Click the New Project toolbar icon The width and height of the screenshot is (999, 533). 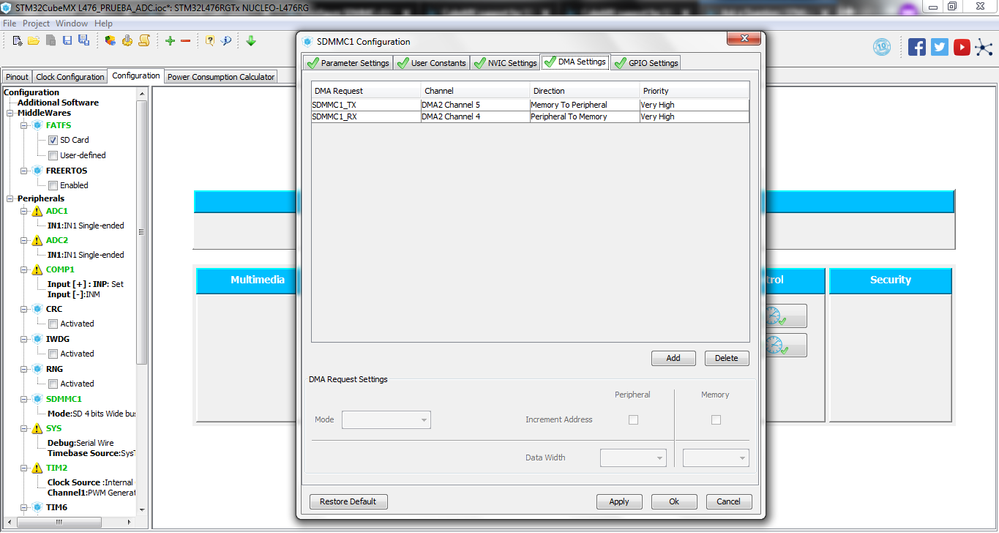[18, 41]
